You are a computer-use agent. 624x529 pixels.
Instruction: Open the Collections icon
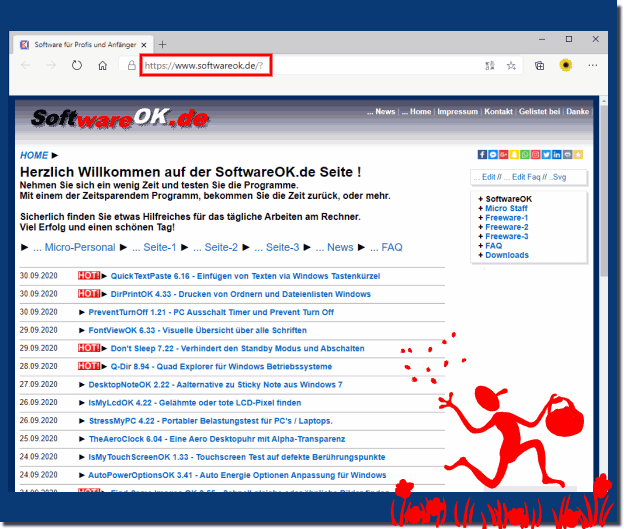point(539,66)
